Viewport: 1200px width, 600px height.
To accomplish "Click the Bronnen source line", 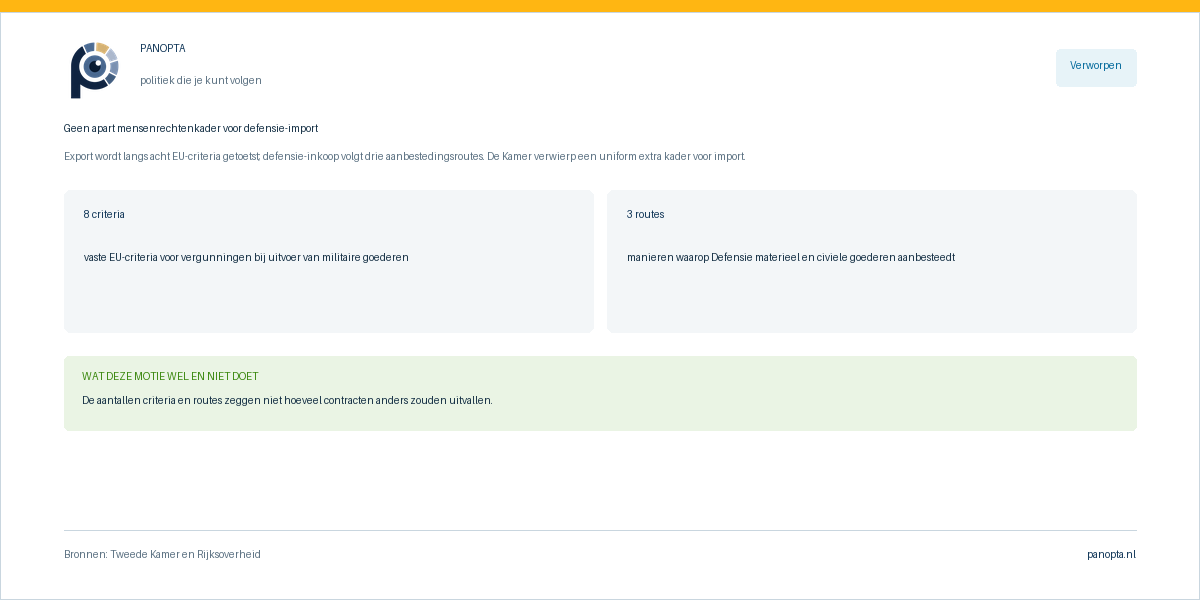I will point(162,554).
